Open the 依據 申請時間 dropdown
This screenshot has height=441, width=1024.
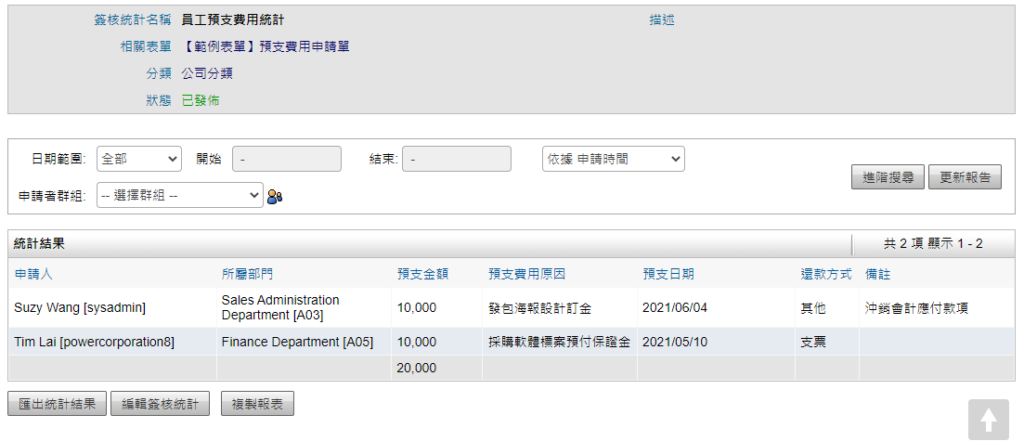(x=613, y=159)
